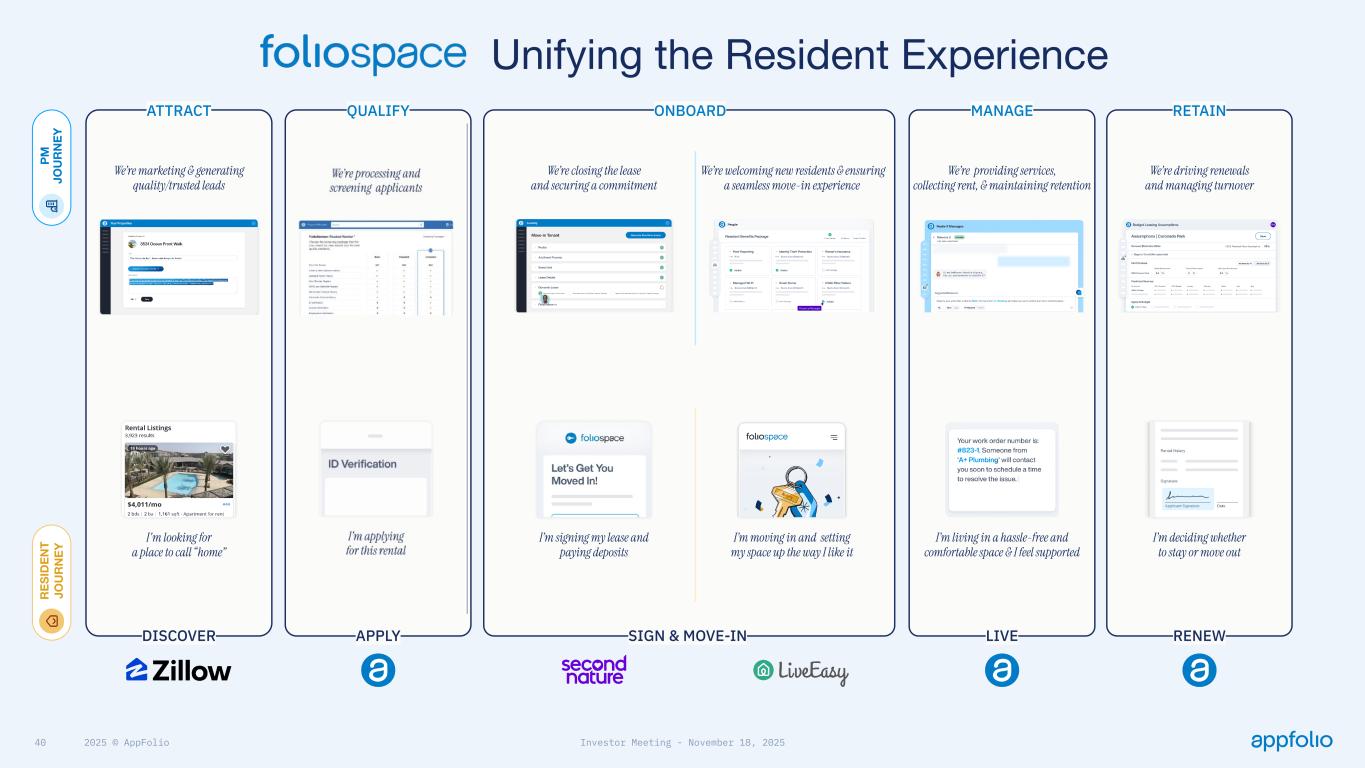Click the PM JOURNEY vertical label

click(x=52, y=155)
